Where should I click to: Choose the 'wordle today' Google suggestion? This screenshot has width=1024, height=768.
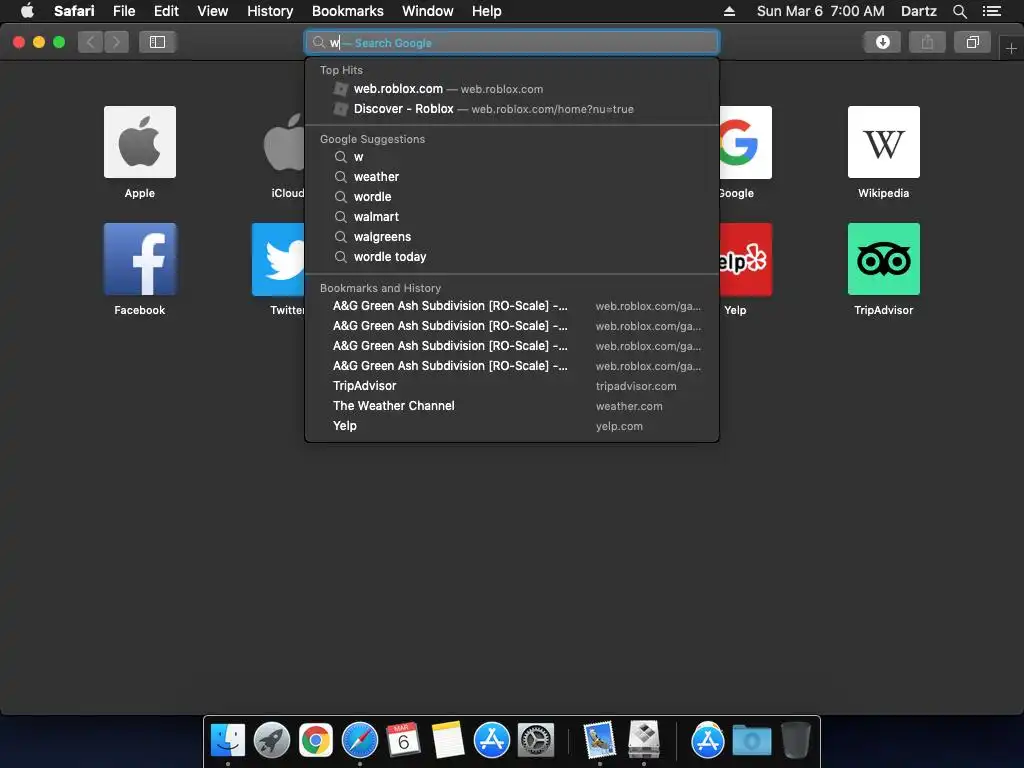pos(512,257)
